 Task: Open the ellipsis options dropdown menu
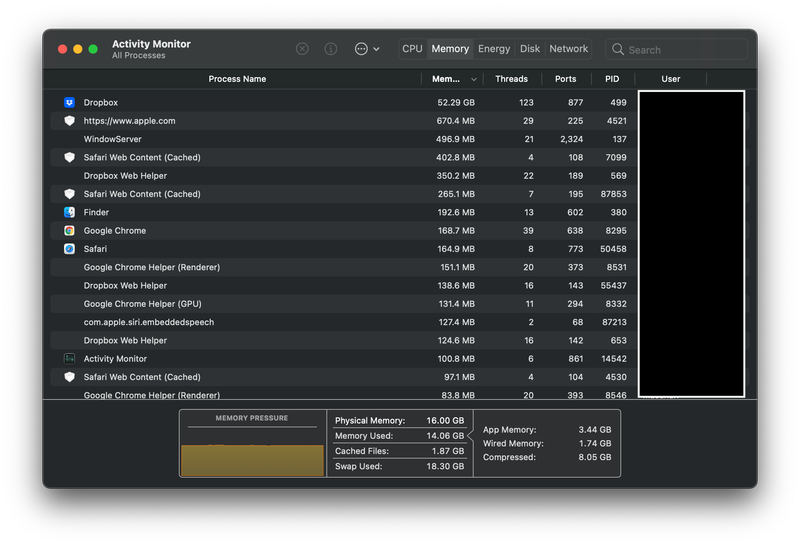click(367, 49)
